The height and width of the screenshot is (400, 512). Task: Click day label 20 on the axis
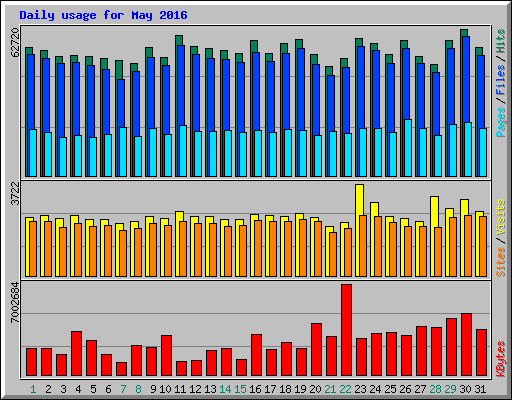pos(315,389)
